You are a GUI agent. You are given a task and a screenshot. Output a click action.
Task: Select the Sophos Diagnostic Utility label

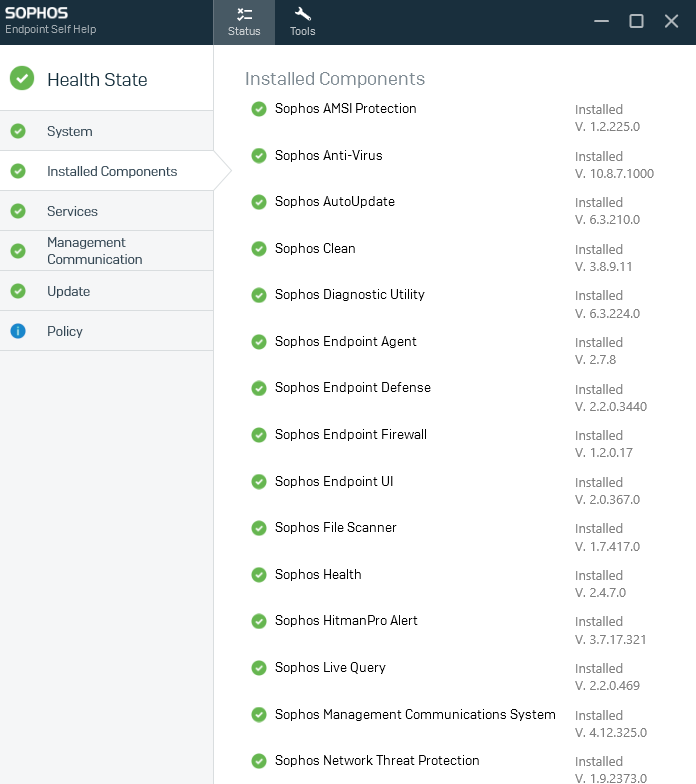(350, 294)
